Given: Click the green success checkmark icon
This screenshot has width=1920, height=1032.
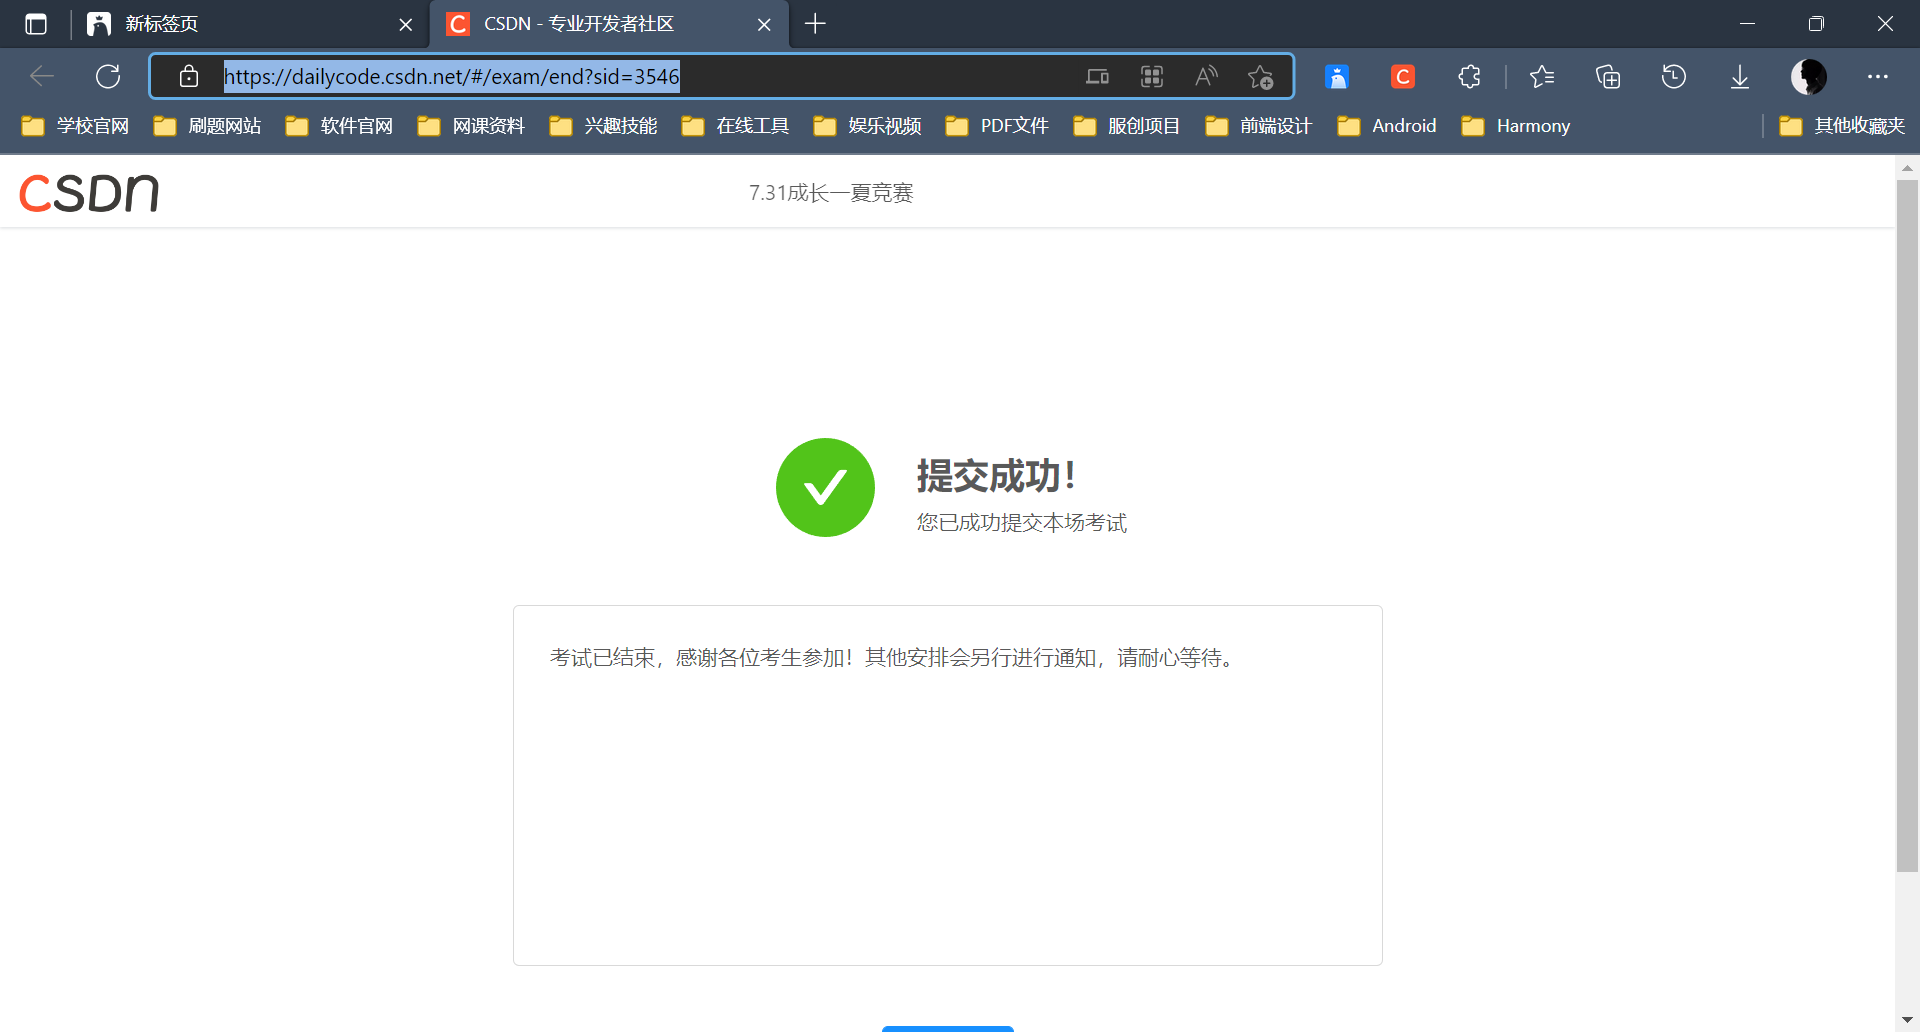Looking at the screenshot, I should click(825, 487).
